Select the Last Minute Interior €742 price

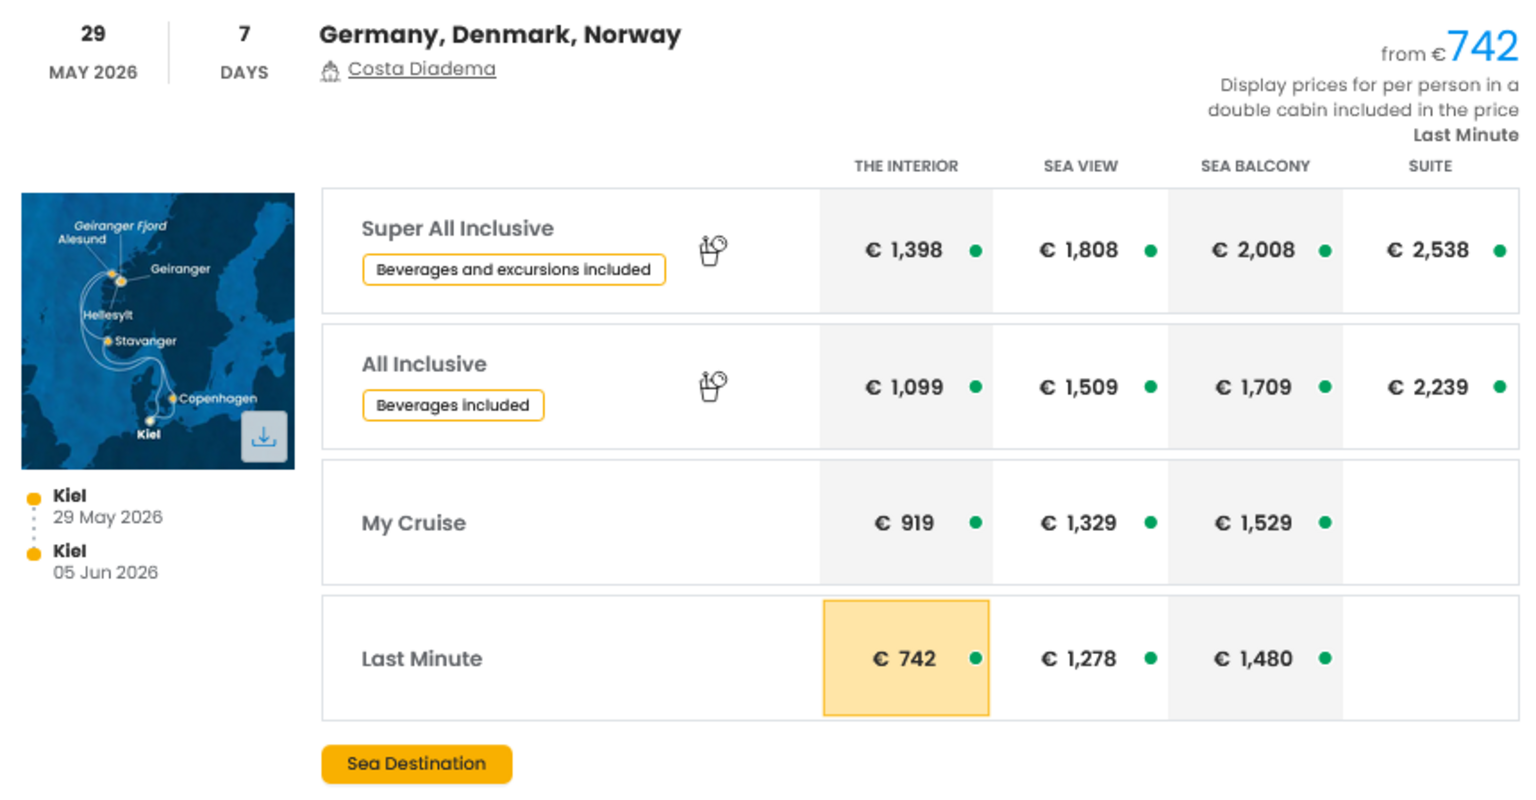(905, 658)
